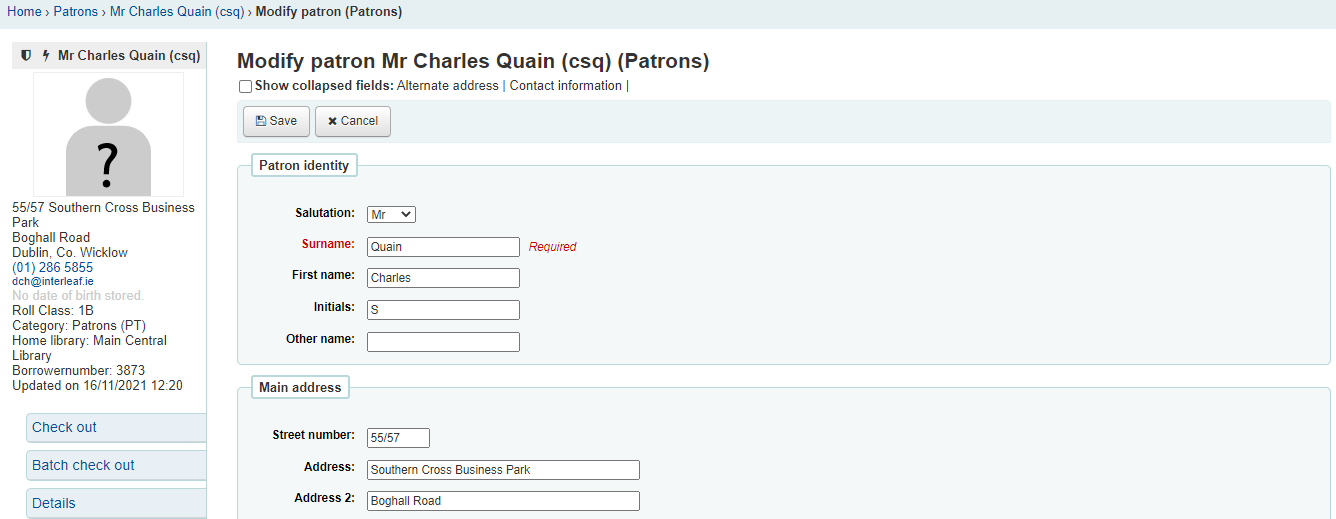Click the patron phone number link
Screen dimensions: 1336x519
[x=52, y=268]
